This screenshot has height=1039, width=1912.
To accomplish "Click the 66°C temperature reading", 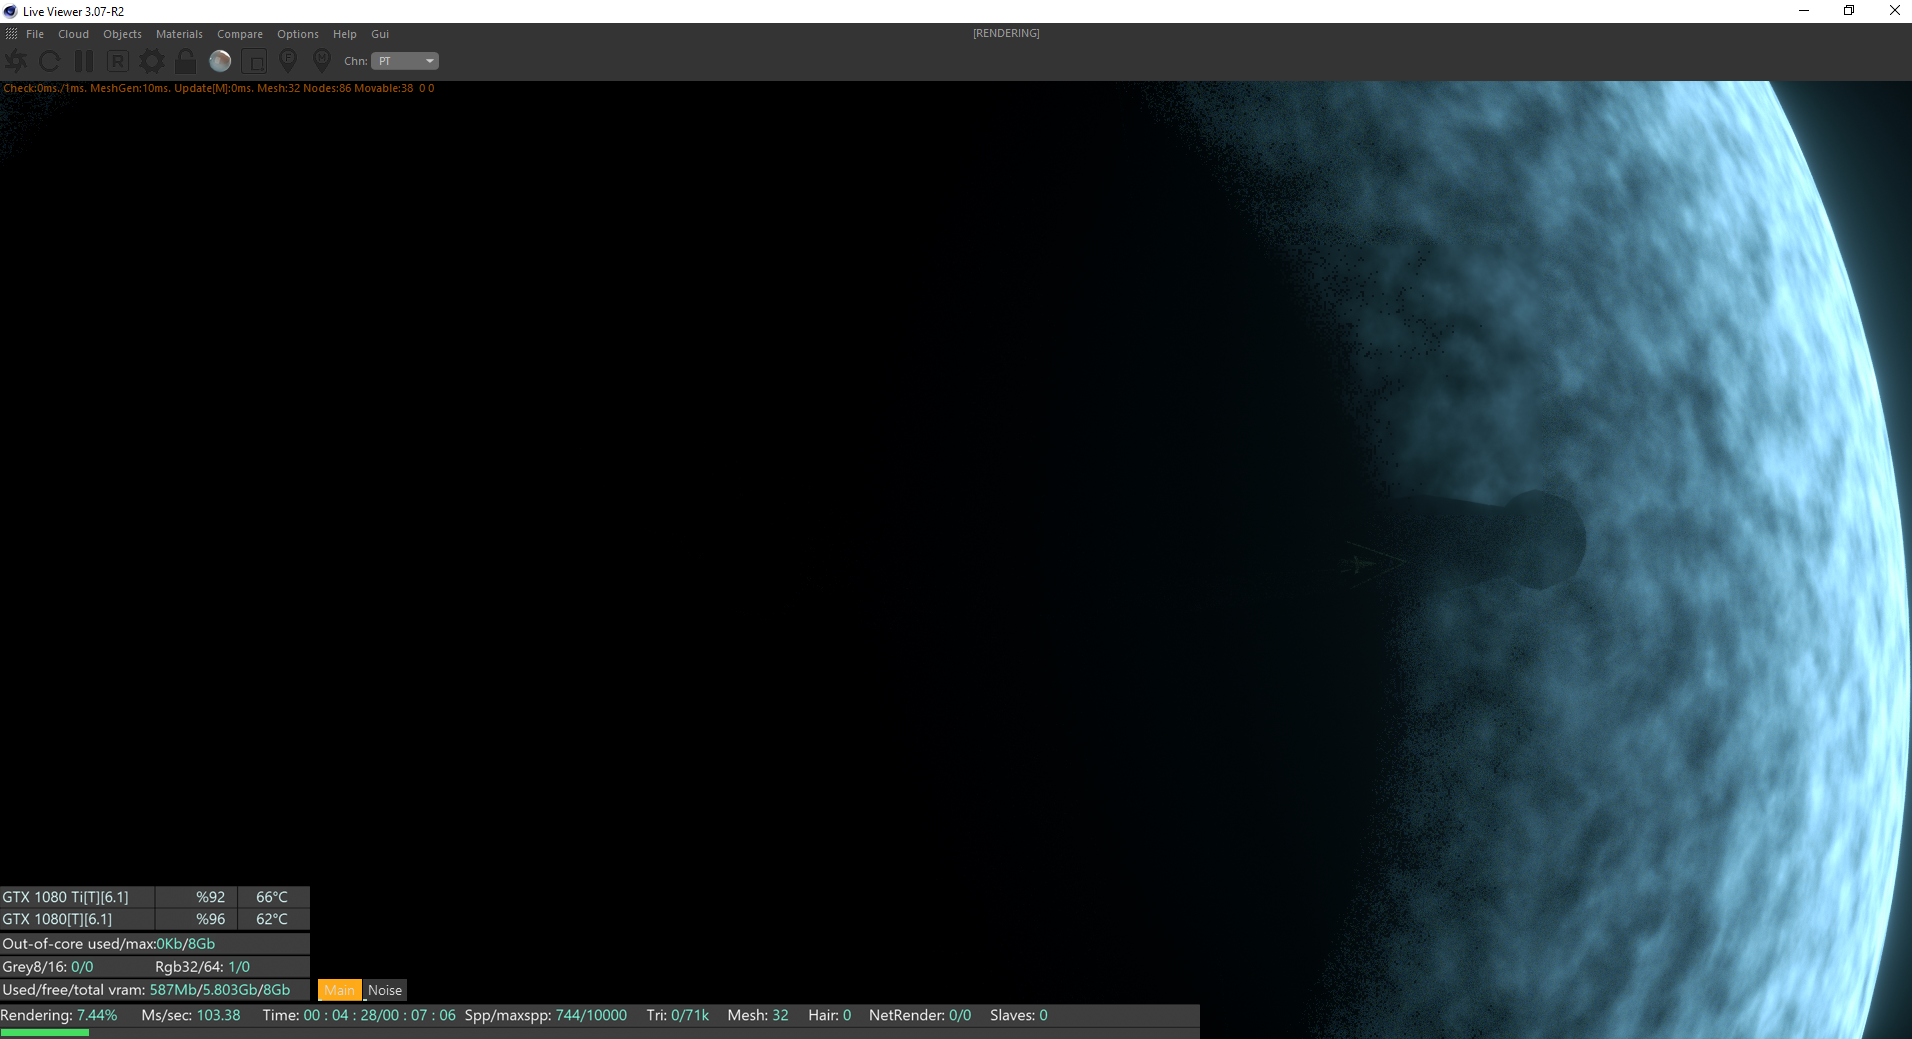I will click(272, 897).
